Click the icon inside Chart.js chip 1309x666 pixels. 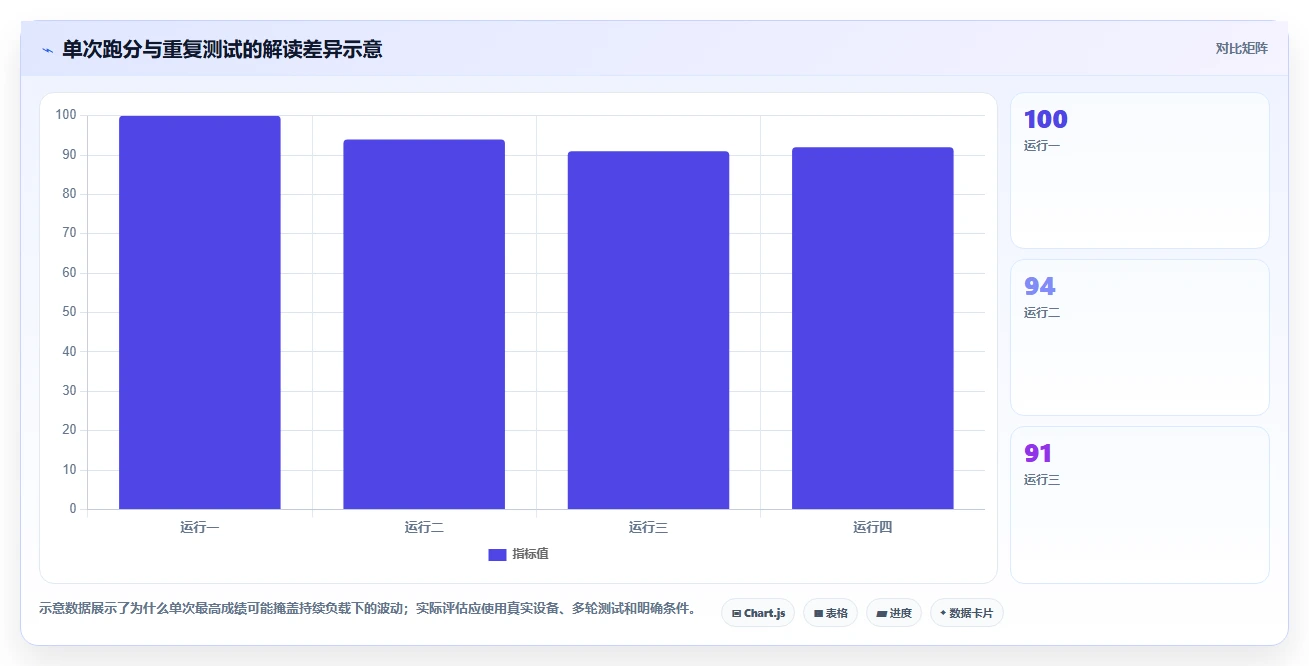click(736, 613)
